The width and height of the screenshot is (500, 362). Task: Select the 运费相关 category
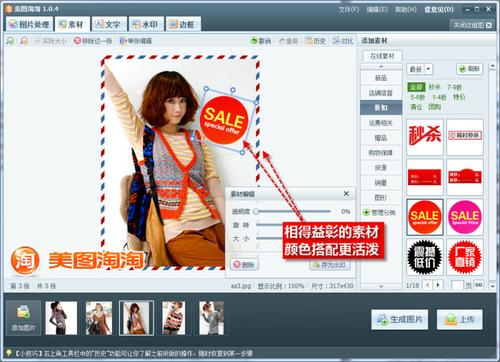pyautogui.click(x=381, y=123)
